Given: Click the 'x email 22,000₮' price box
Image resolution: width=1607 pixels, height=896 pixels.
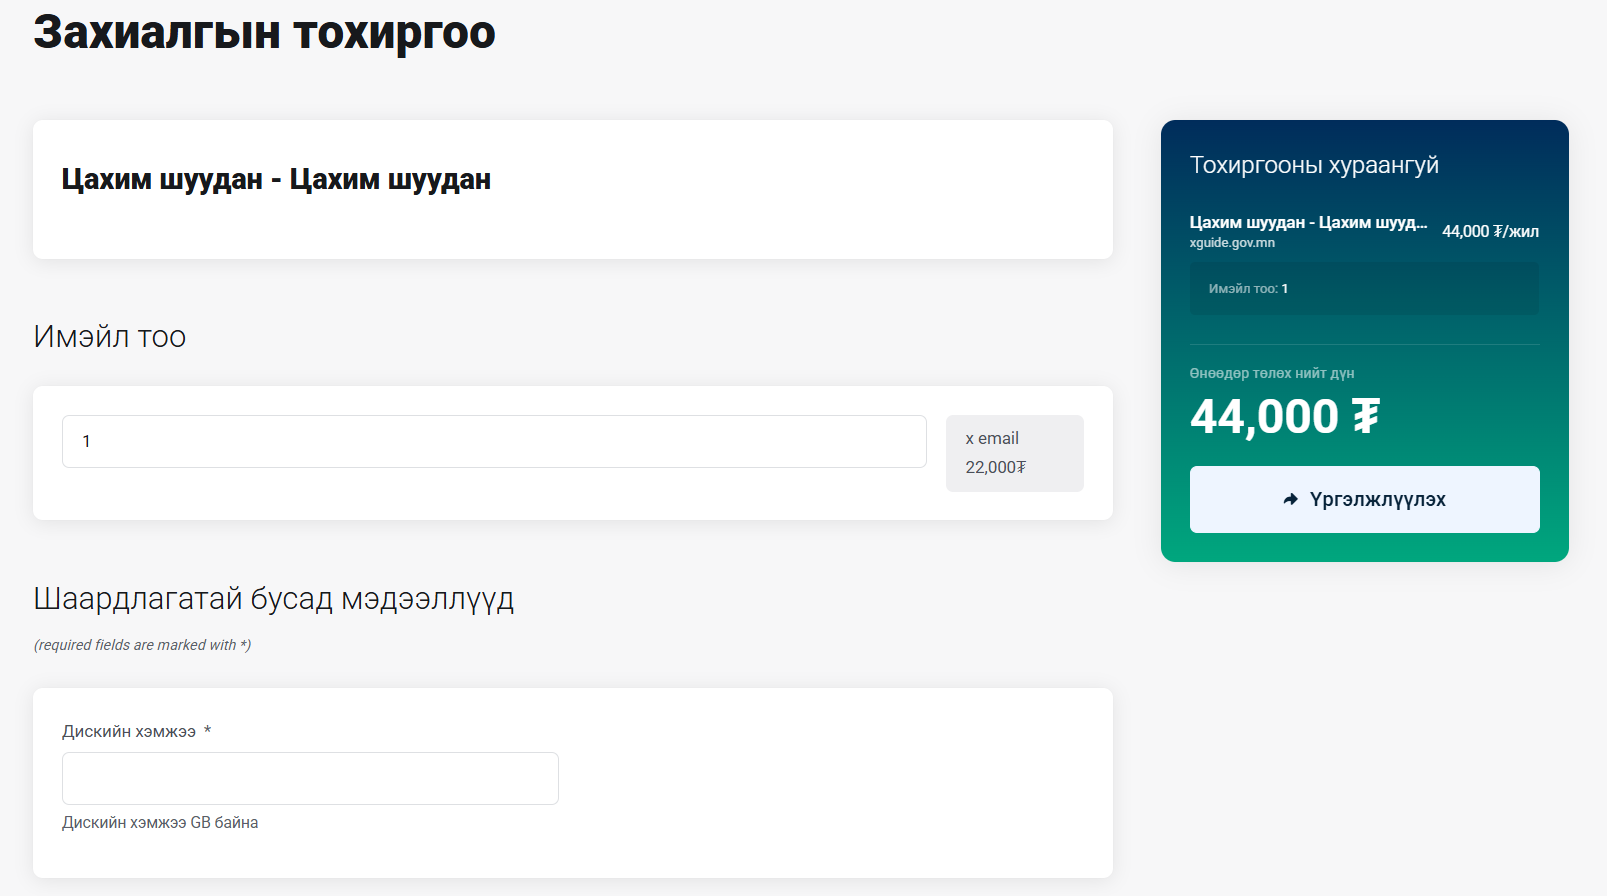Looking at the screenshot, I should coord(1015,453).
